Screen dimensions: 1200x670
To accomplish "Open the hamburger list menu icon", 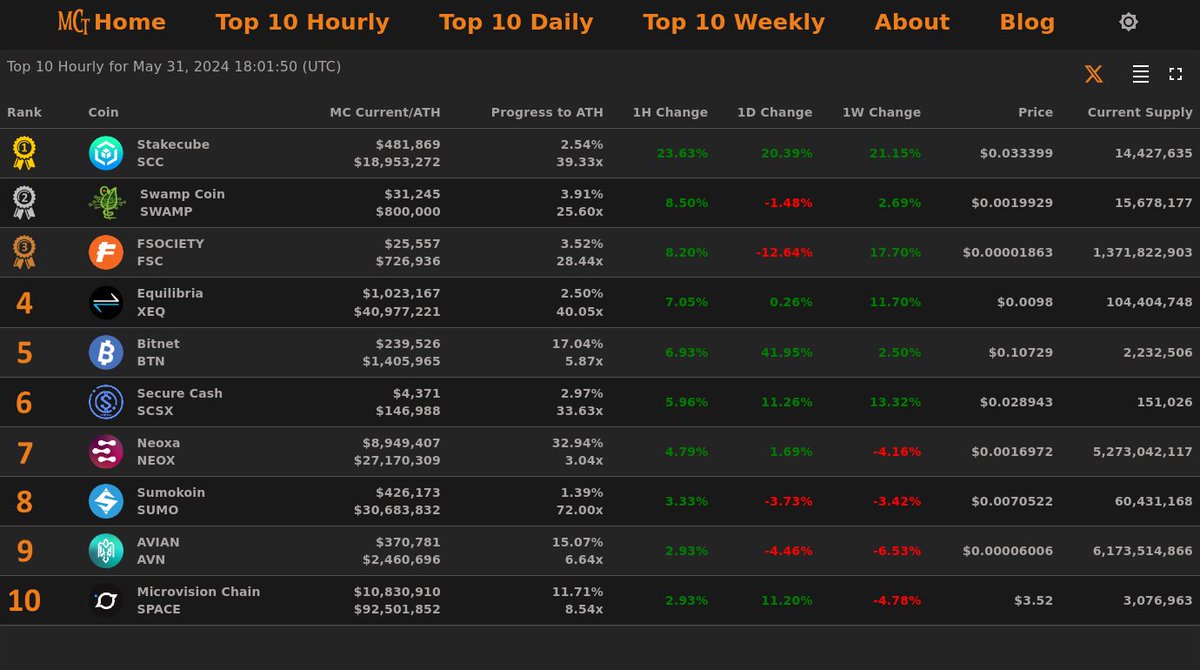I will click(1140, 74).
